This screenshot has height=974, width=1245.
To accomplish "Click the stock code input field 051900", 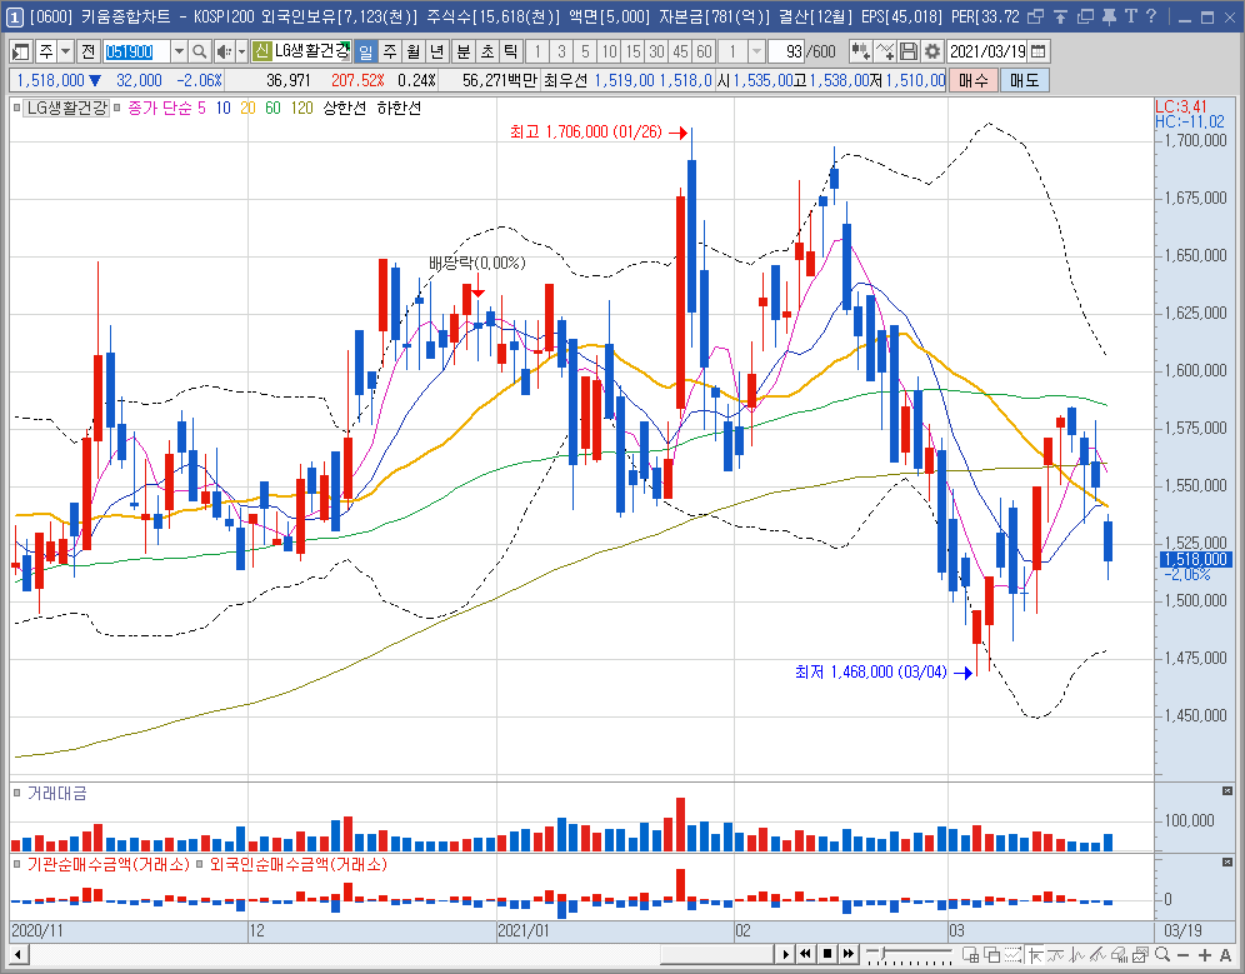I will pos(136,51).
